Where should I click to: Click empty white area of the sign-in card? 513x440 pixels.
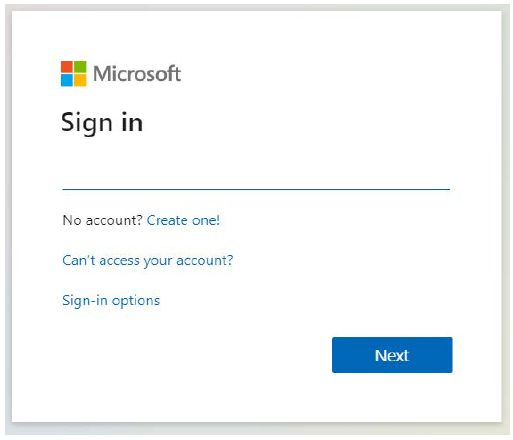point(333,100)
